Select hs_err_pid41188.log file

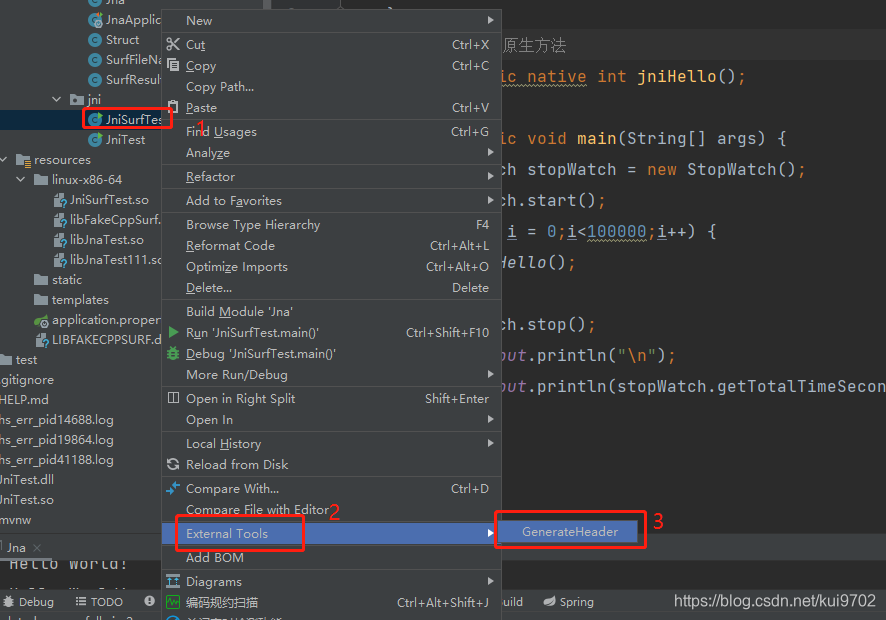click(x=57, y=459)
